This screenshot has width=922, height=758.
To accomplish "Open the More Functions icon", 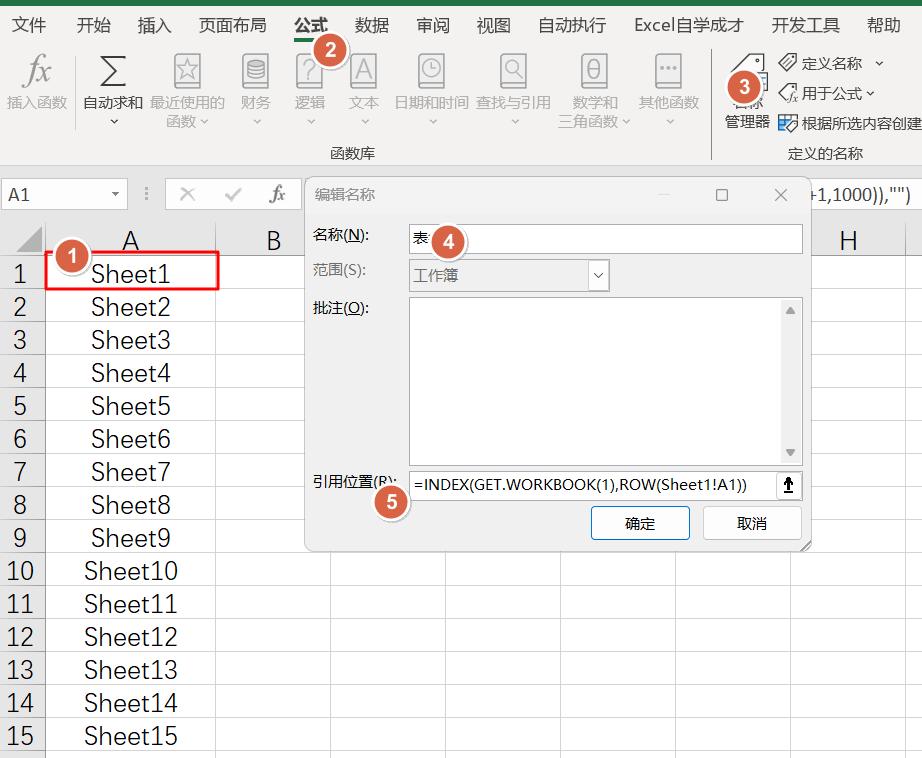I will (668, 71).
